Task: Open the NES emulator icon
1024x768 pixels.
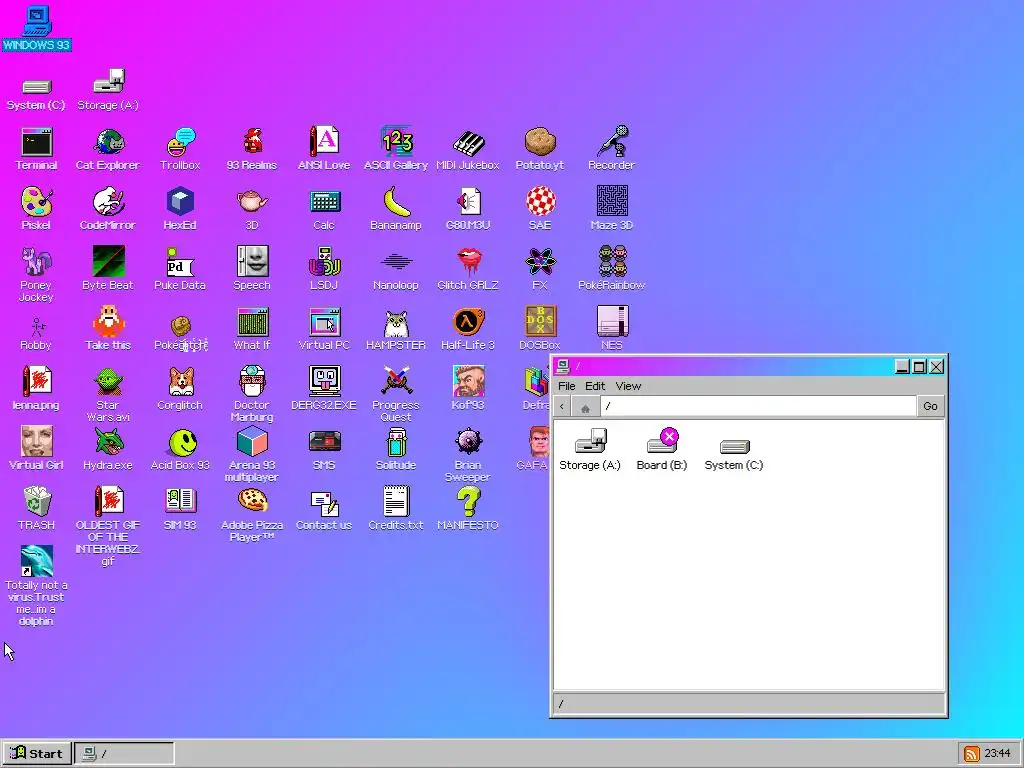Action: pyautogui.click(x=611, y=329)
